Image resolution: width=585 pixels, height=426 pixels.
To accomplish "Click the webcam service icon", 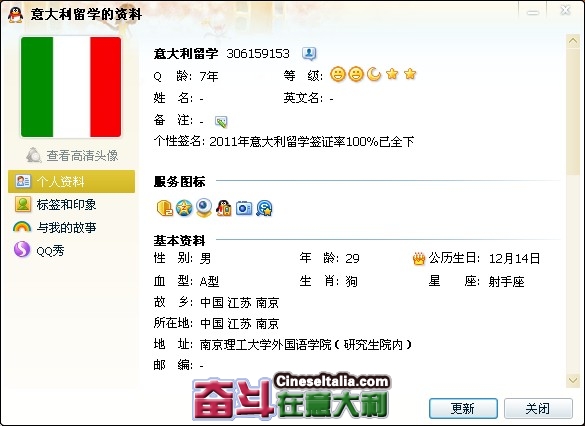I will click(x=204, y=207).
